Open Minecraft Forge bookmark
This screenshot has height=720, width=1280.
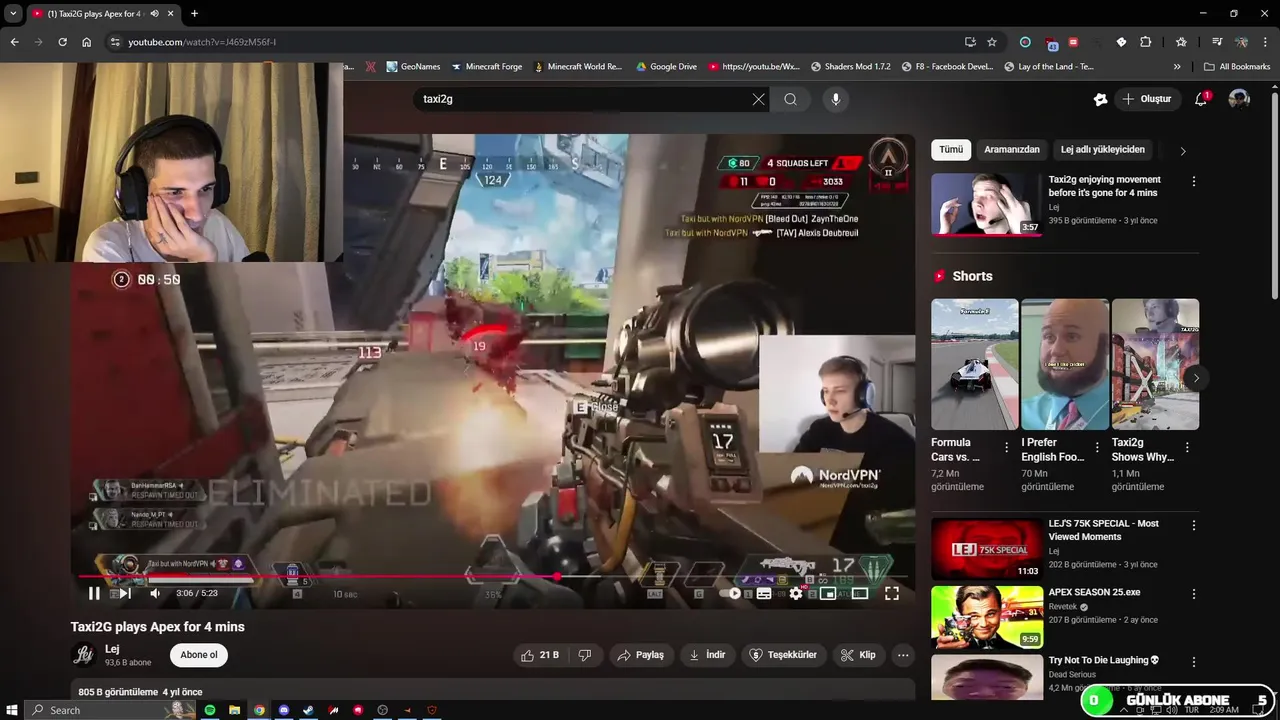coord(487,67)
